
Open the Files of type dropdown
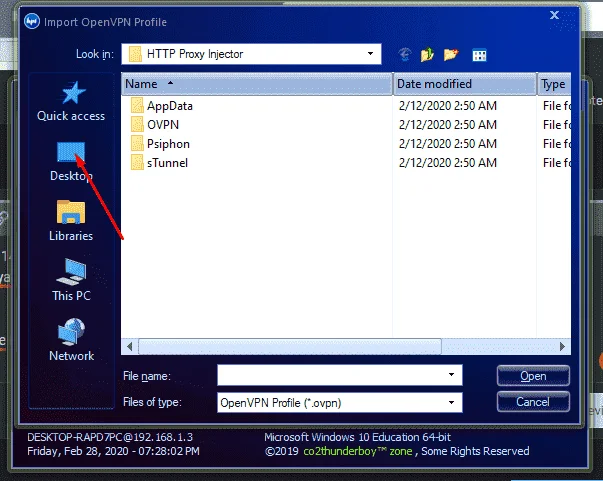coord(451,403)
